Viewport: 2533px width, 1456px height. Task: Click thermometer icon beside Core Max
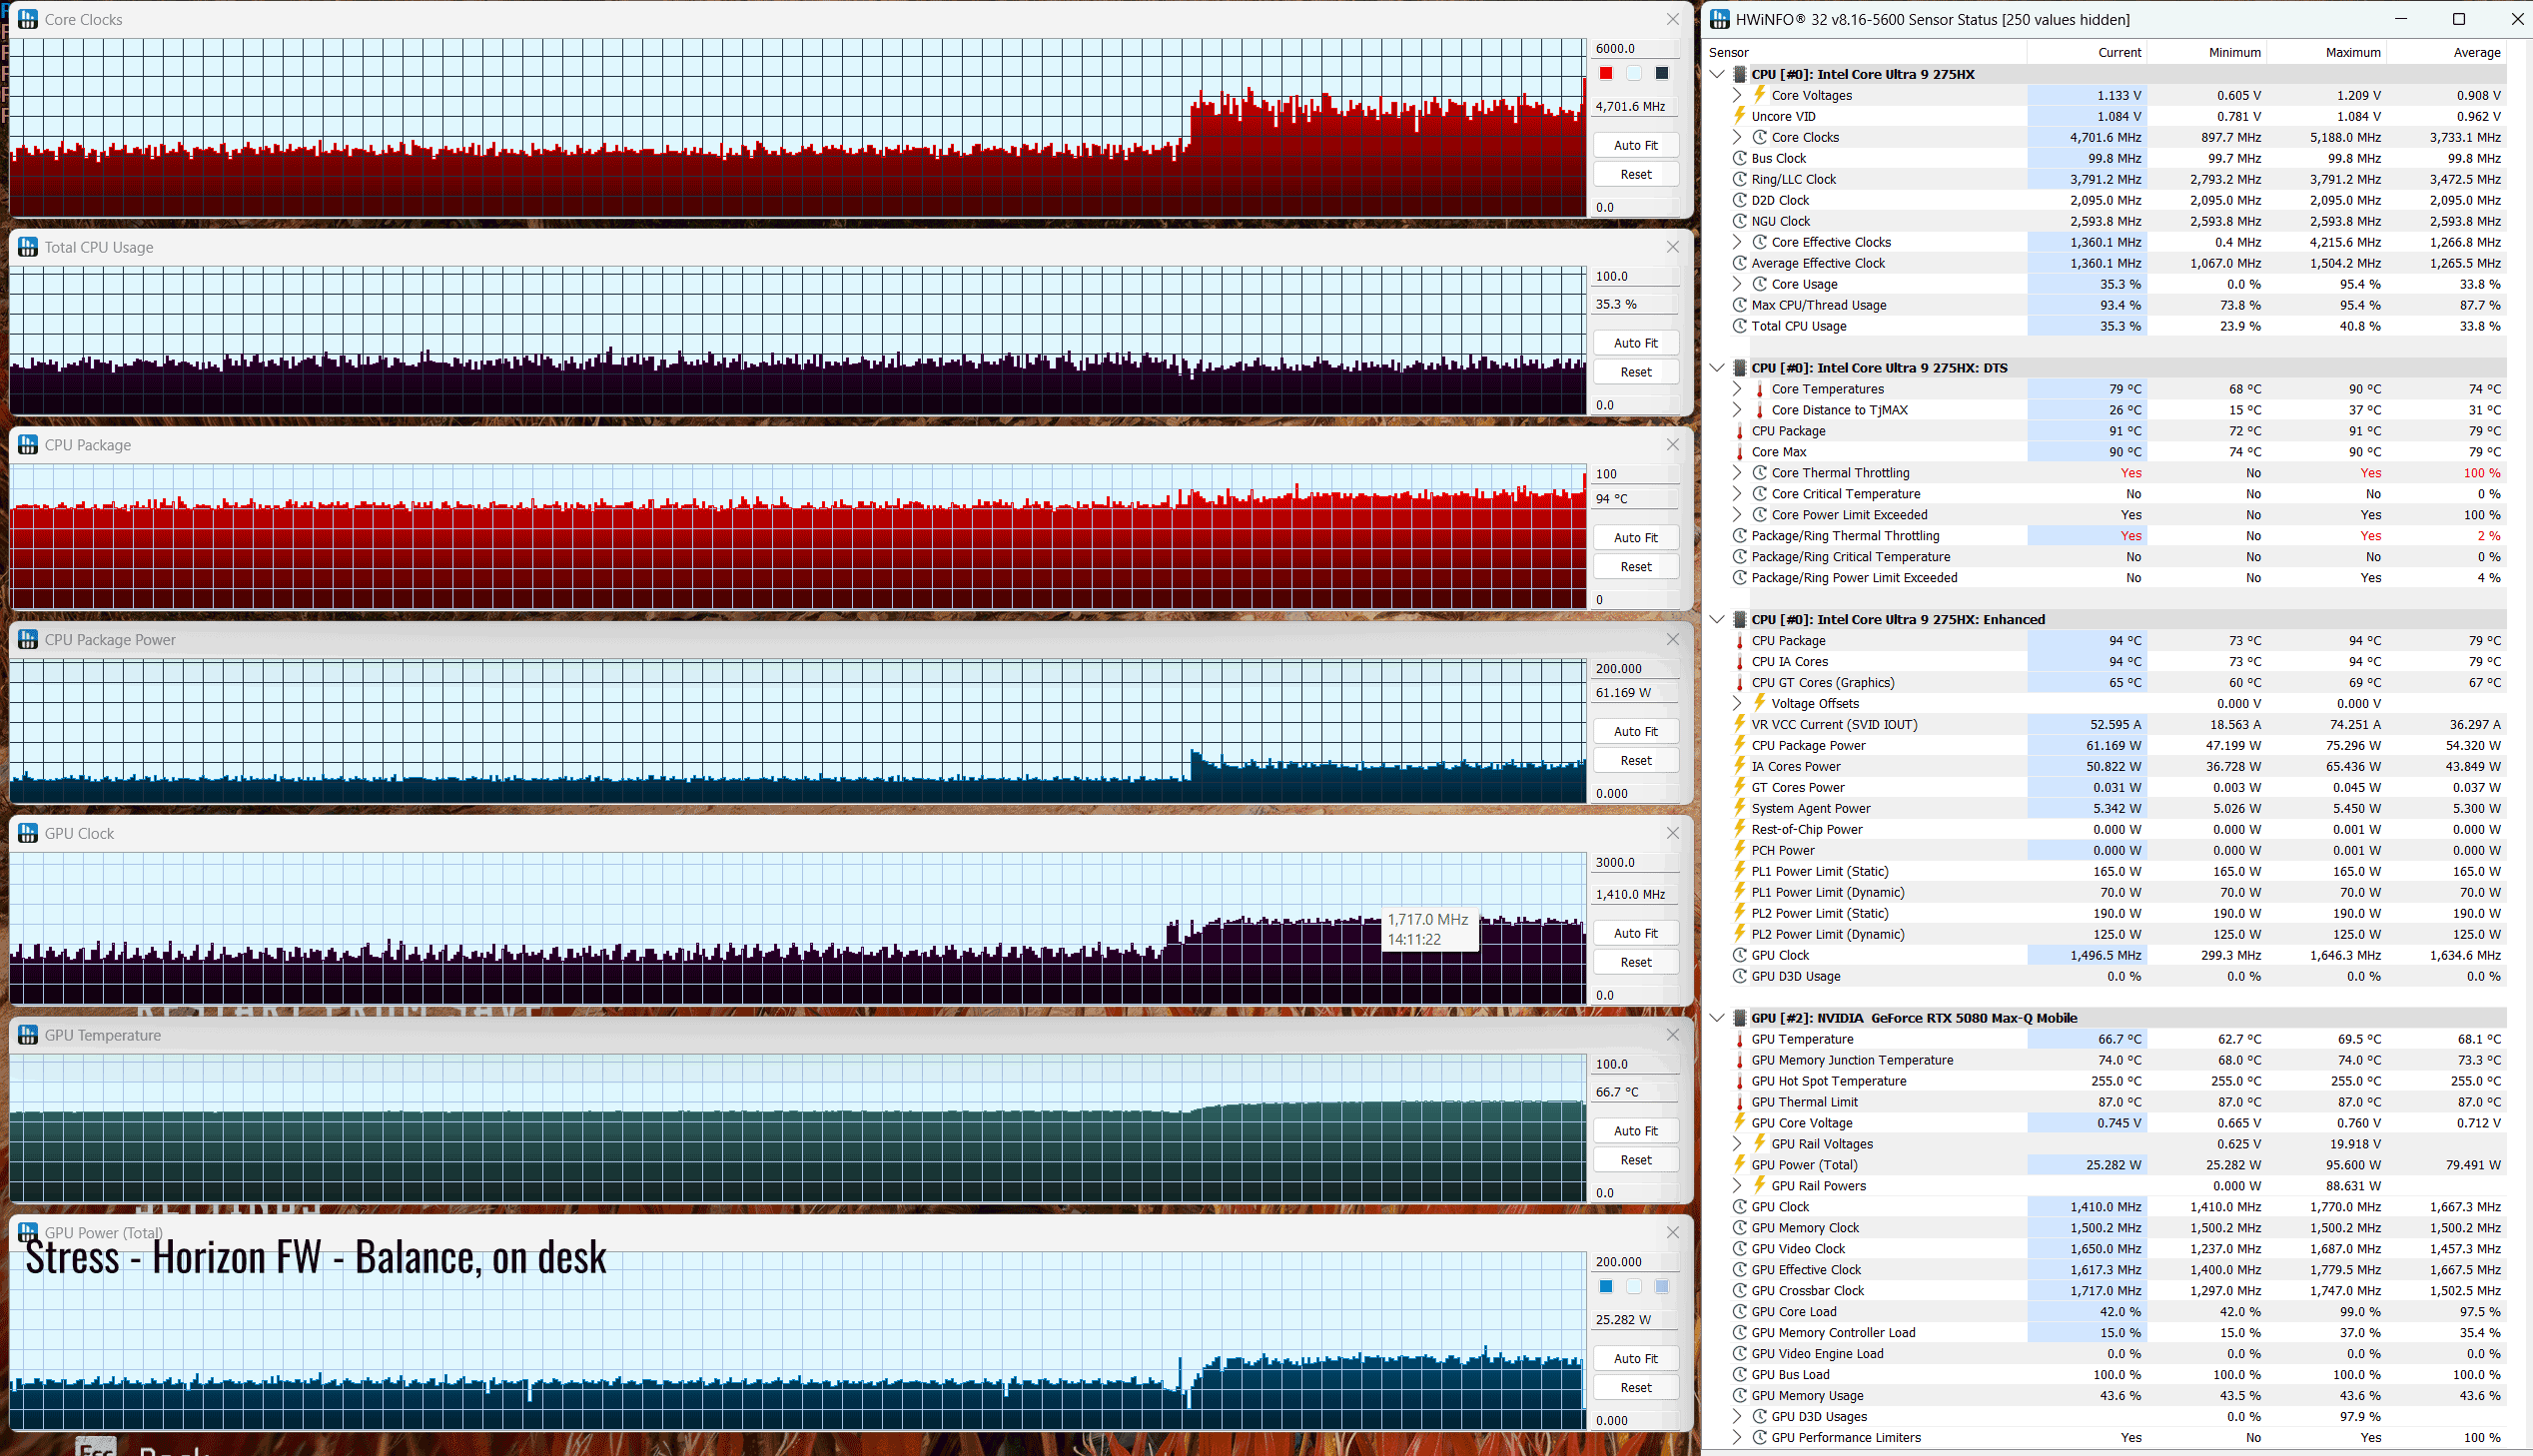tap(1740, 452)
